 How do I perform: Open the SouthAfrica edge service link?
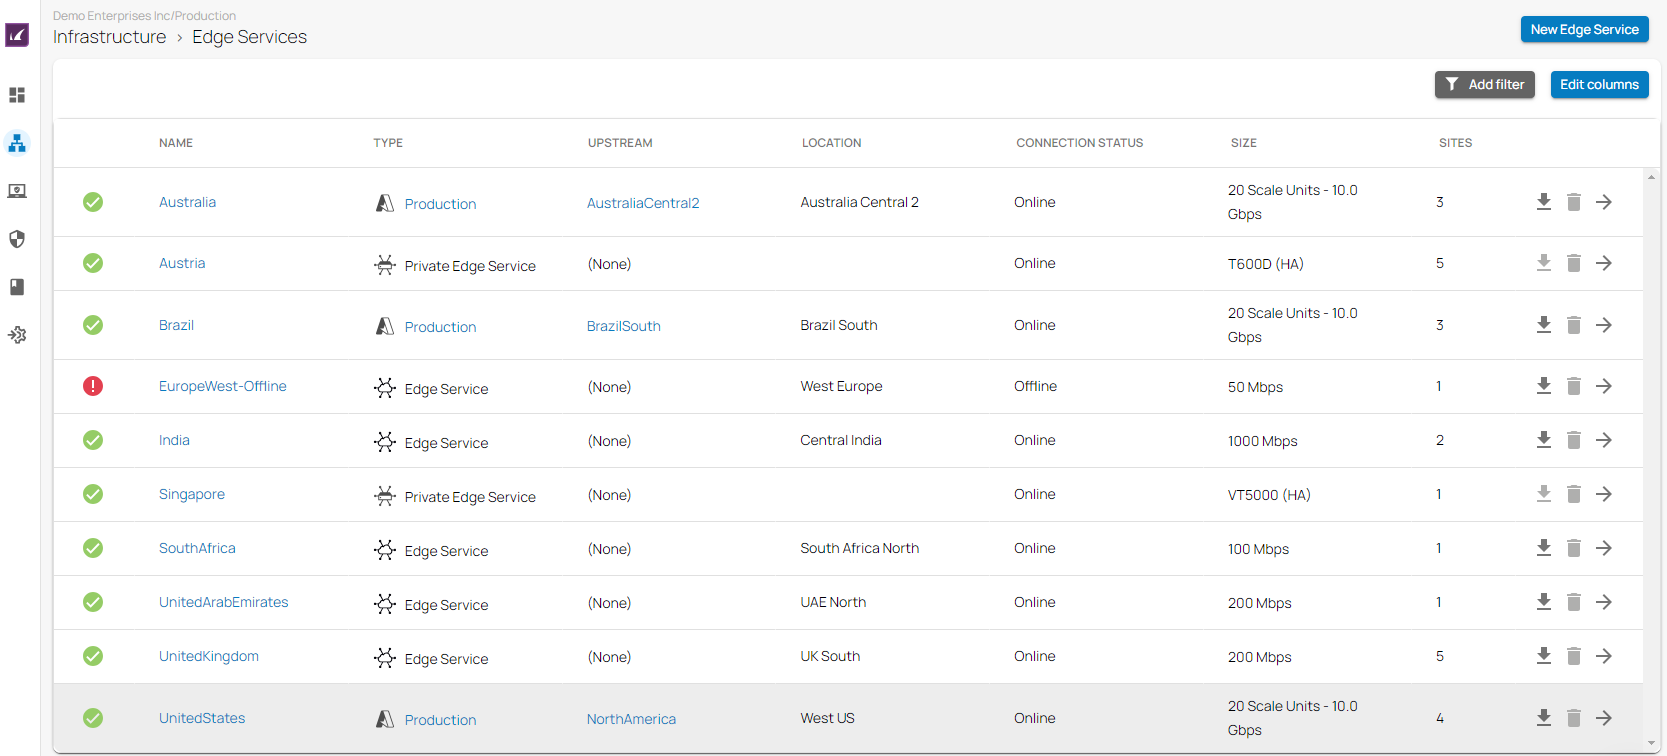coord(197,548)
